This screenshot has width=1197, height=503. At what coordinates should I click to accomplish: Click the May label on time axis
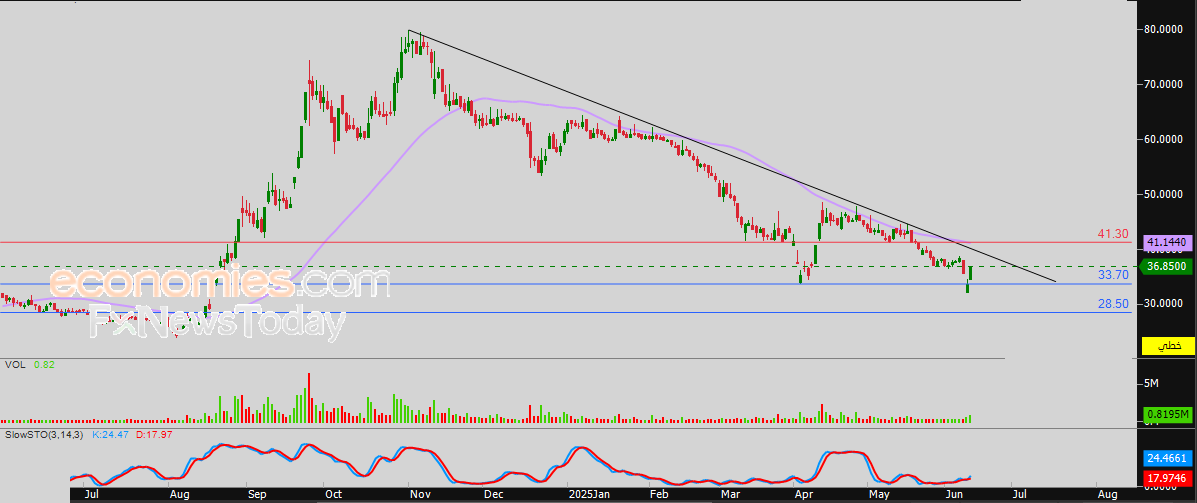click(881, 495)
